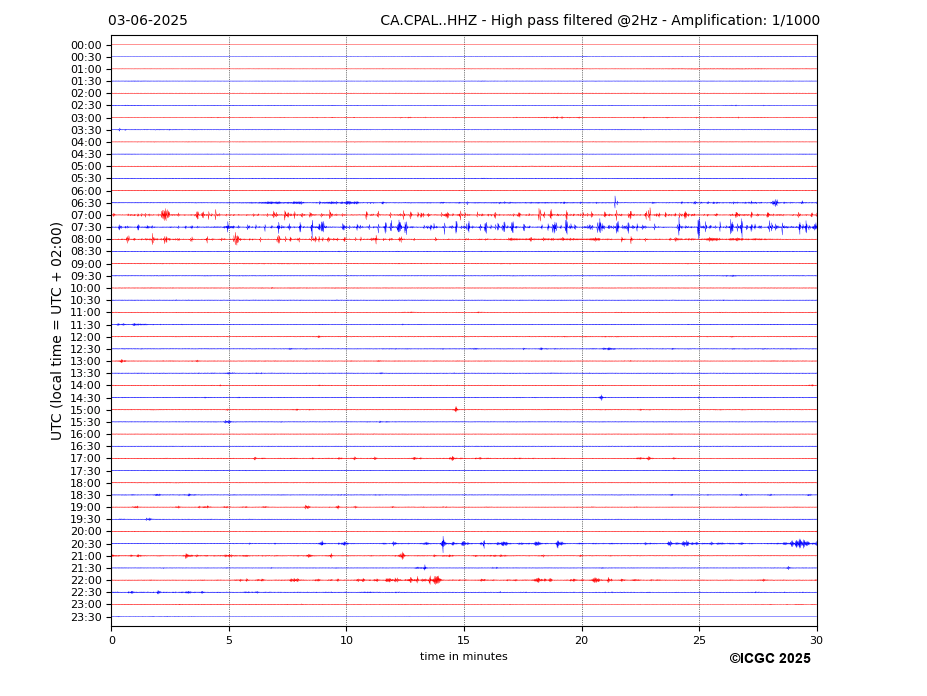Click the 19:00 row label
Viewport: 927px width, 696px height.
[x=86, y=507]
